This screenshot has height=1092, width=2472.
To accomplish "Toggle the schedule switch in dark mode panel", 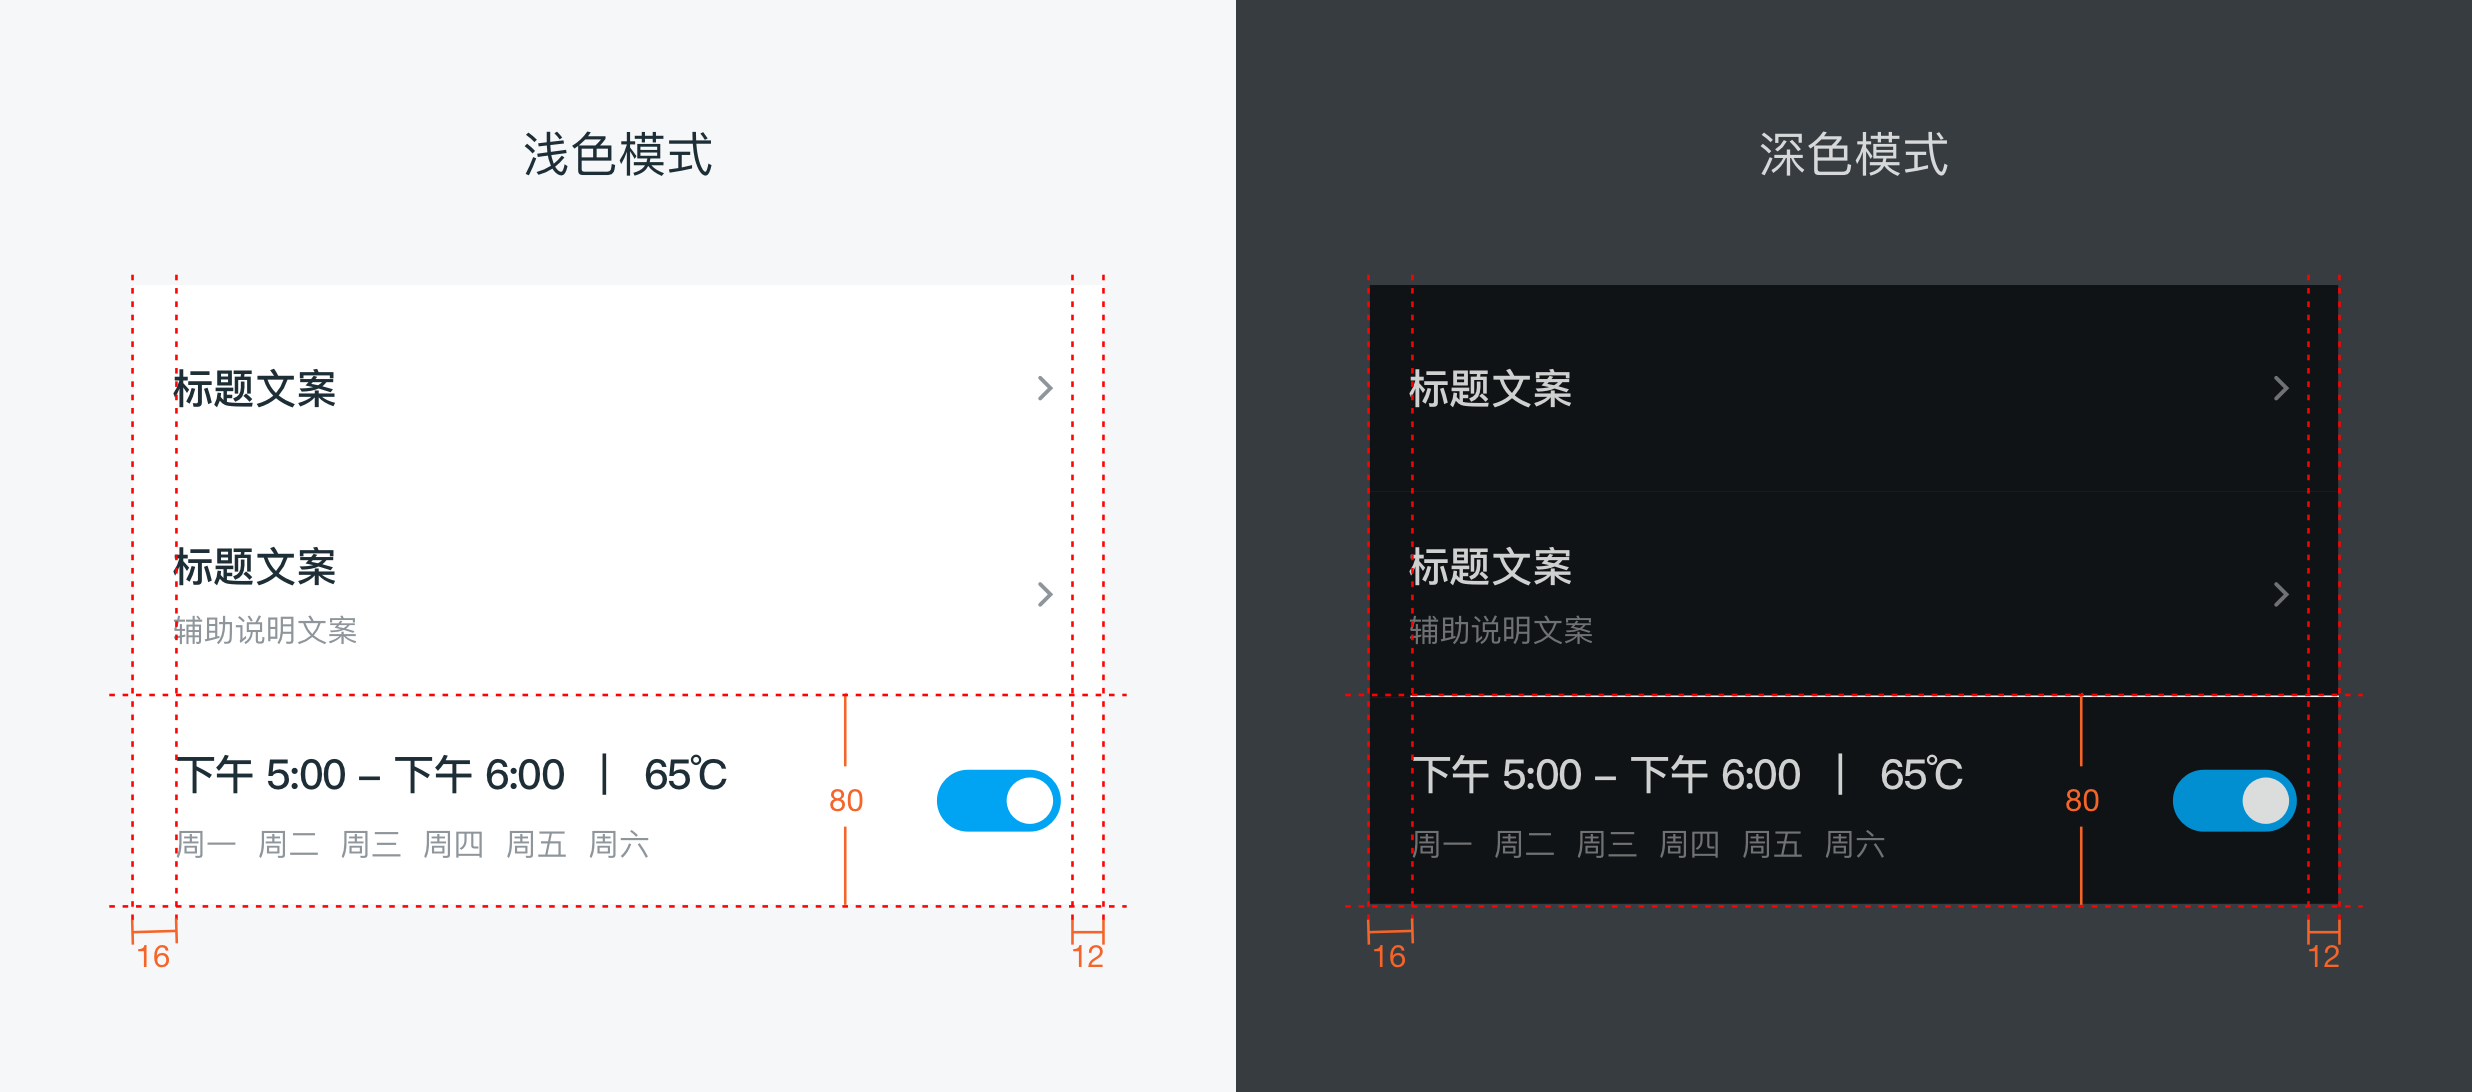I will point(2234,800).
